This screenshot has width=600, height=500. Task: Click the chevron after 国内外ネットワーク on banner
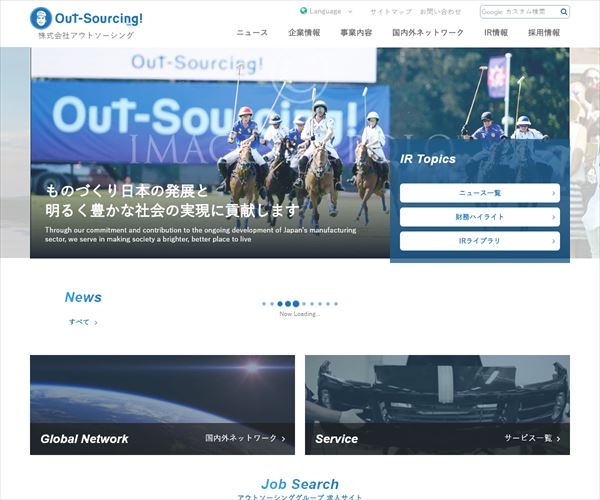[284, 439]
